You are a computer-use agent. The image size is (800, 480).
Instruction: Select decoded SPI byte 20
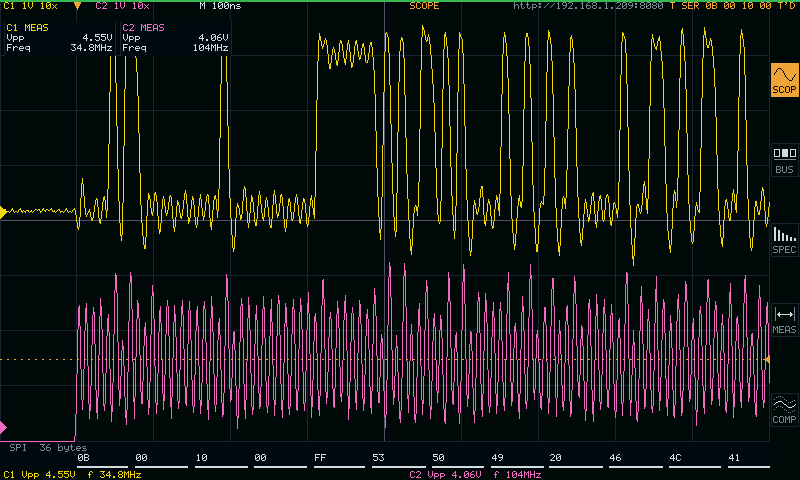556,458
